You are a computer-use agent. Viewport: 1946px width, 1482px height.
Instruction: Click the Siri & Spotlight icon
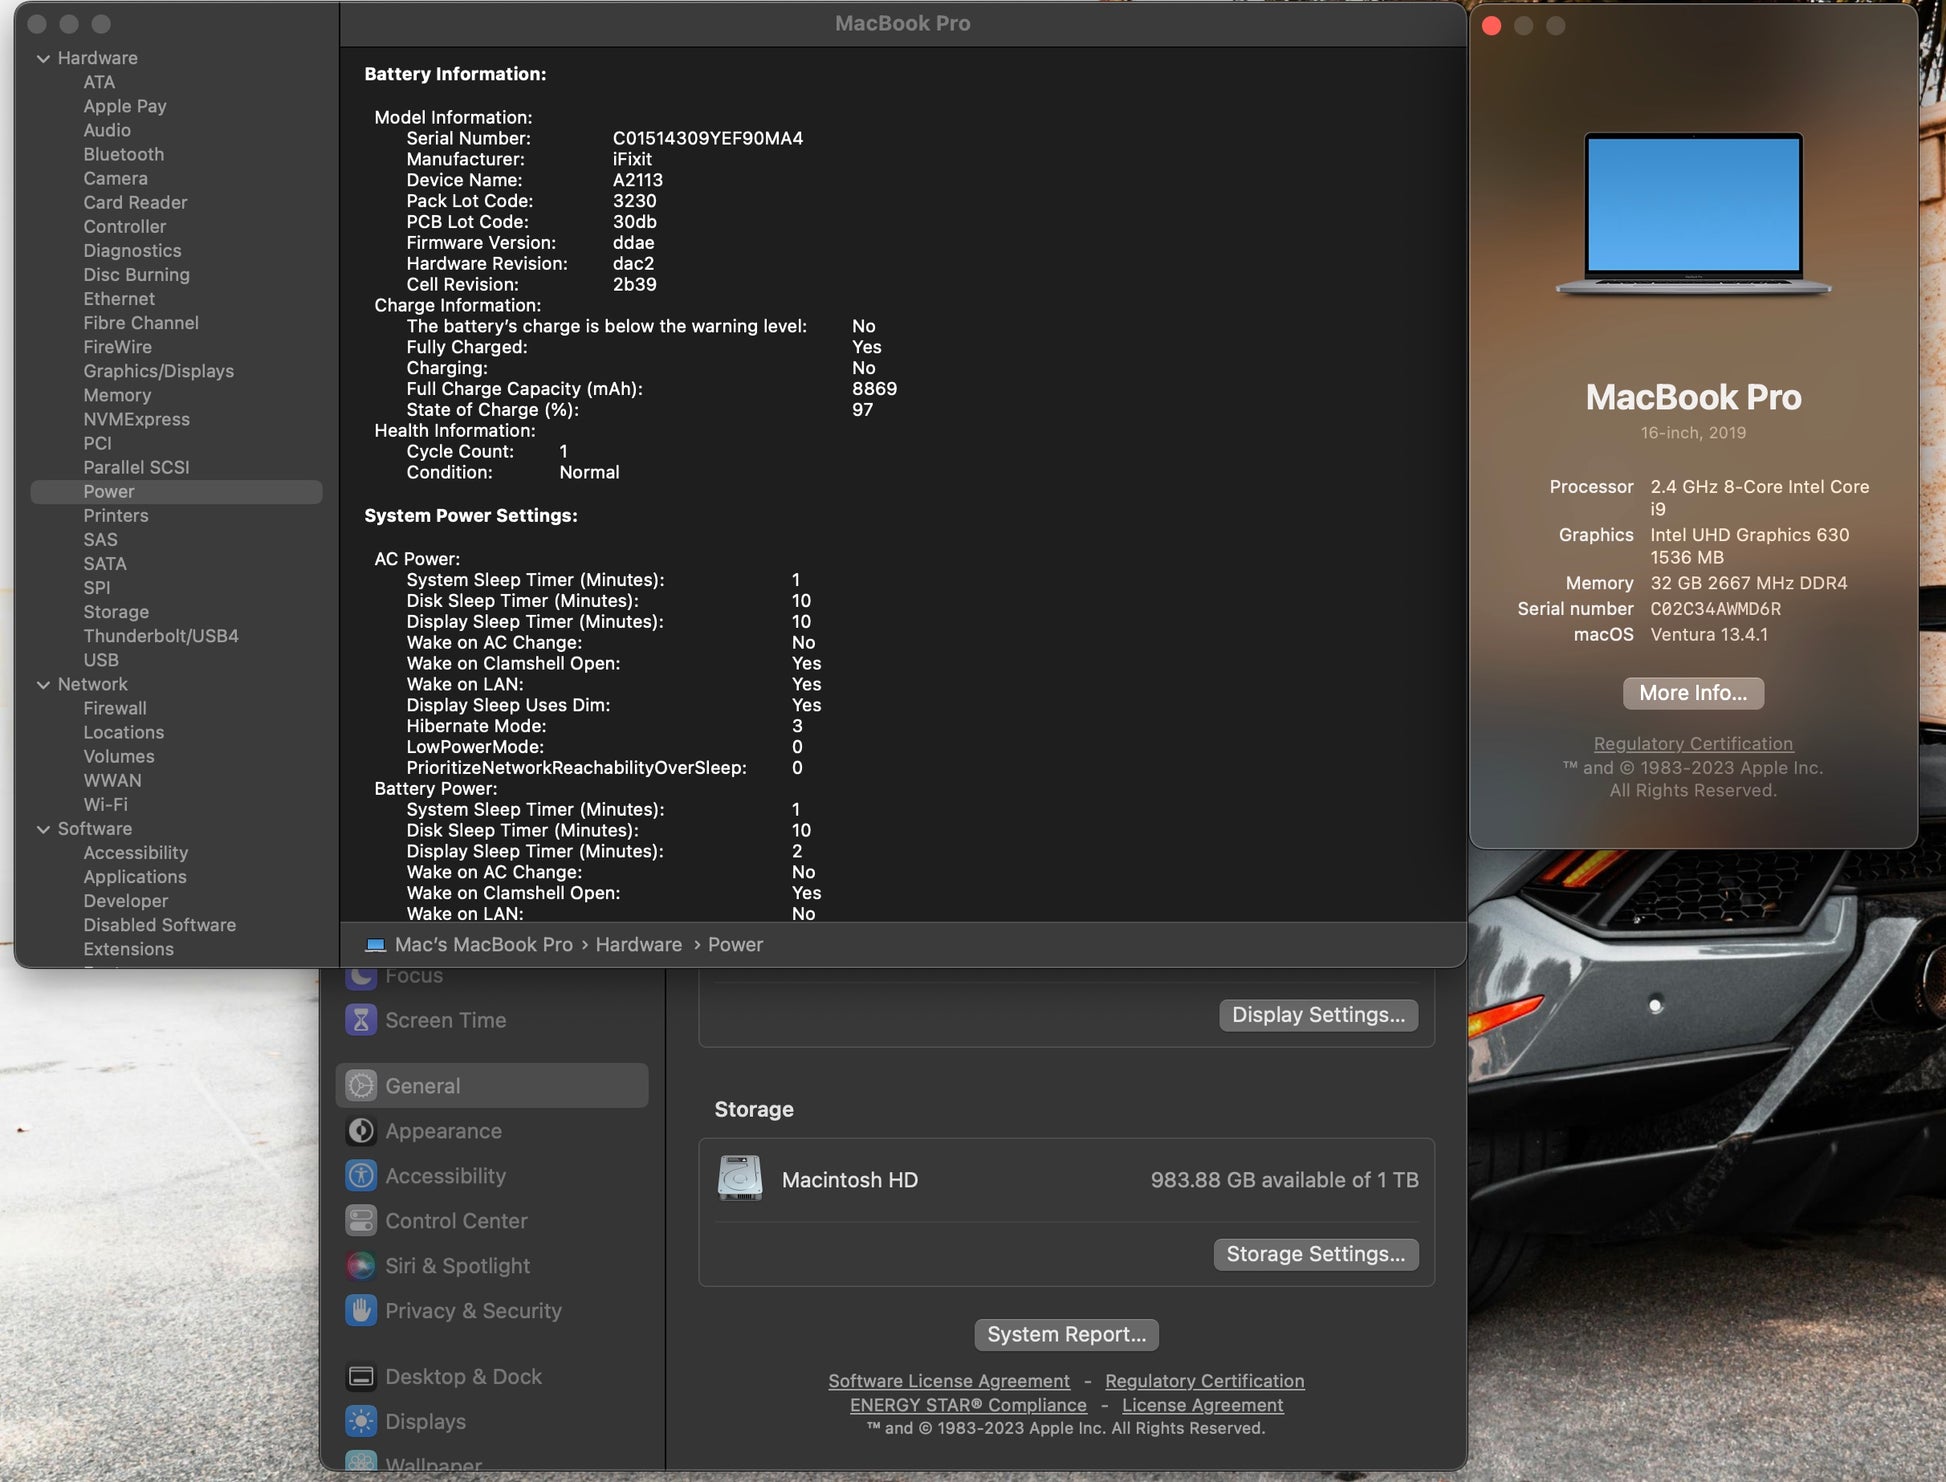[360, 1266]
